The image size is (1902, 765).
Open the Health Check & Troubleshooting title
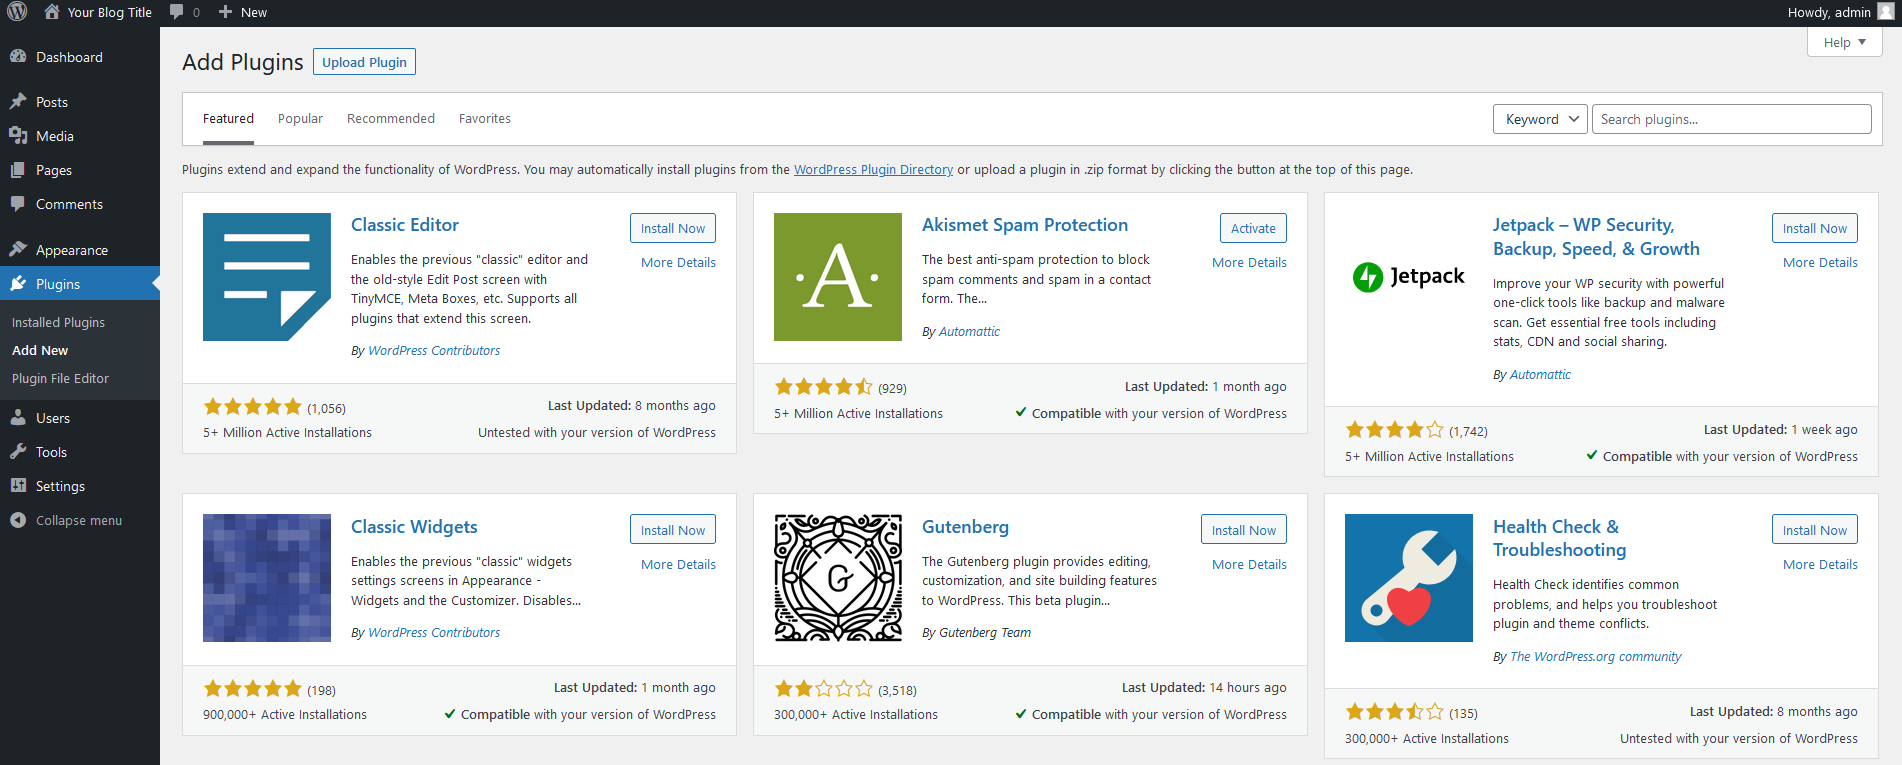[x=1559, y=538]
